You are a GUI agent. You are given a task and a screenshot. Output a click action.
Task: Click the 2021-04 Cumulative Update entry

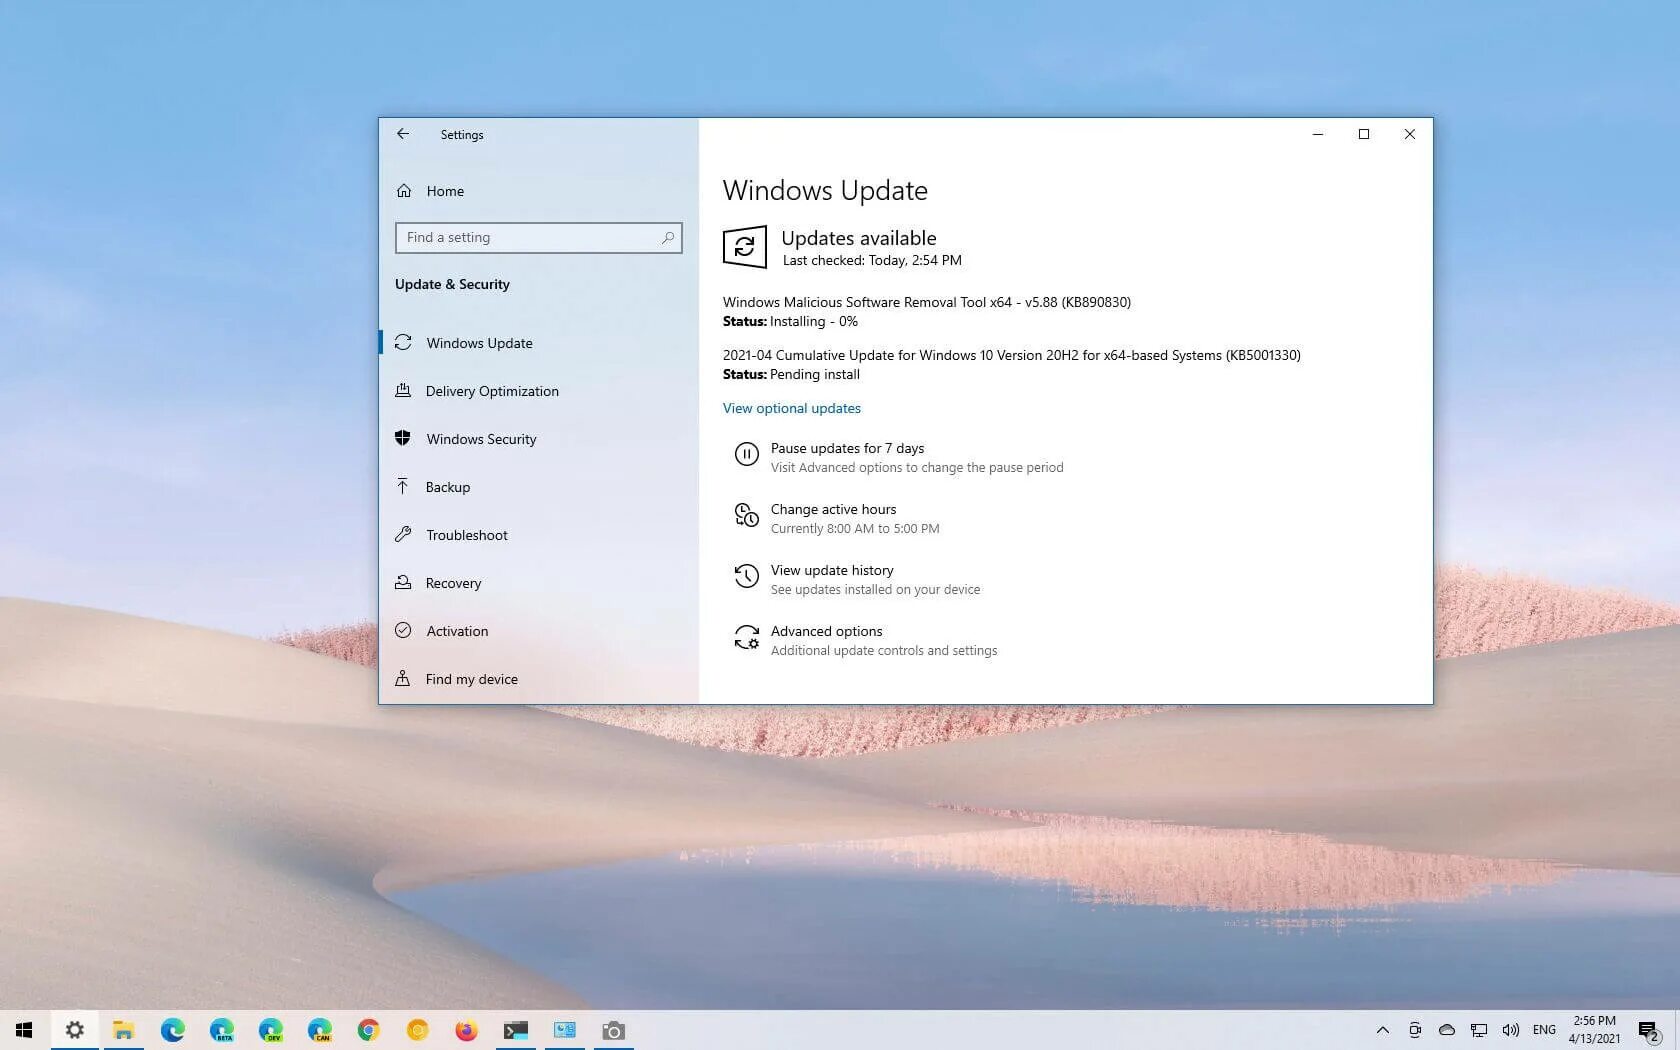point(1012,355)
